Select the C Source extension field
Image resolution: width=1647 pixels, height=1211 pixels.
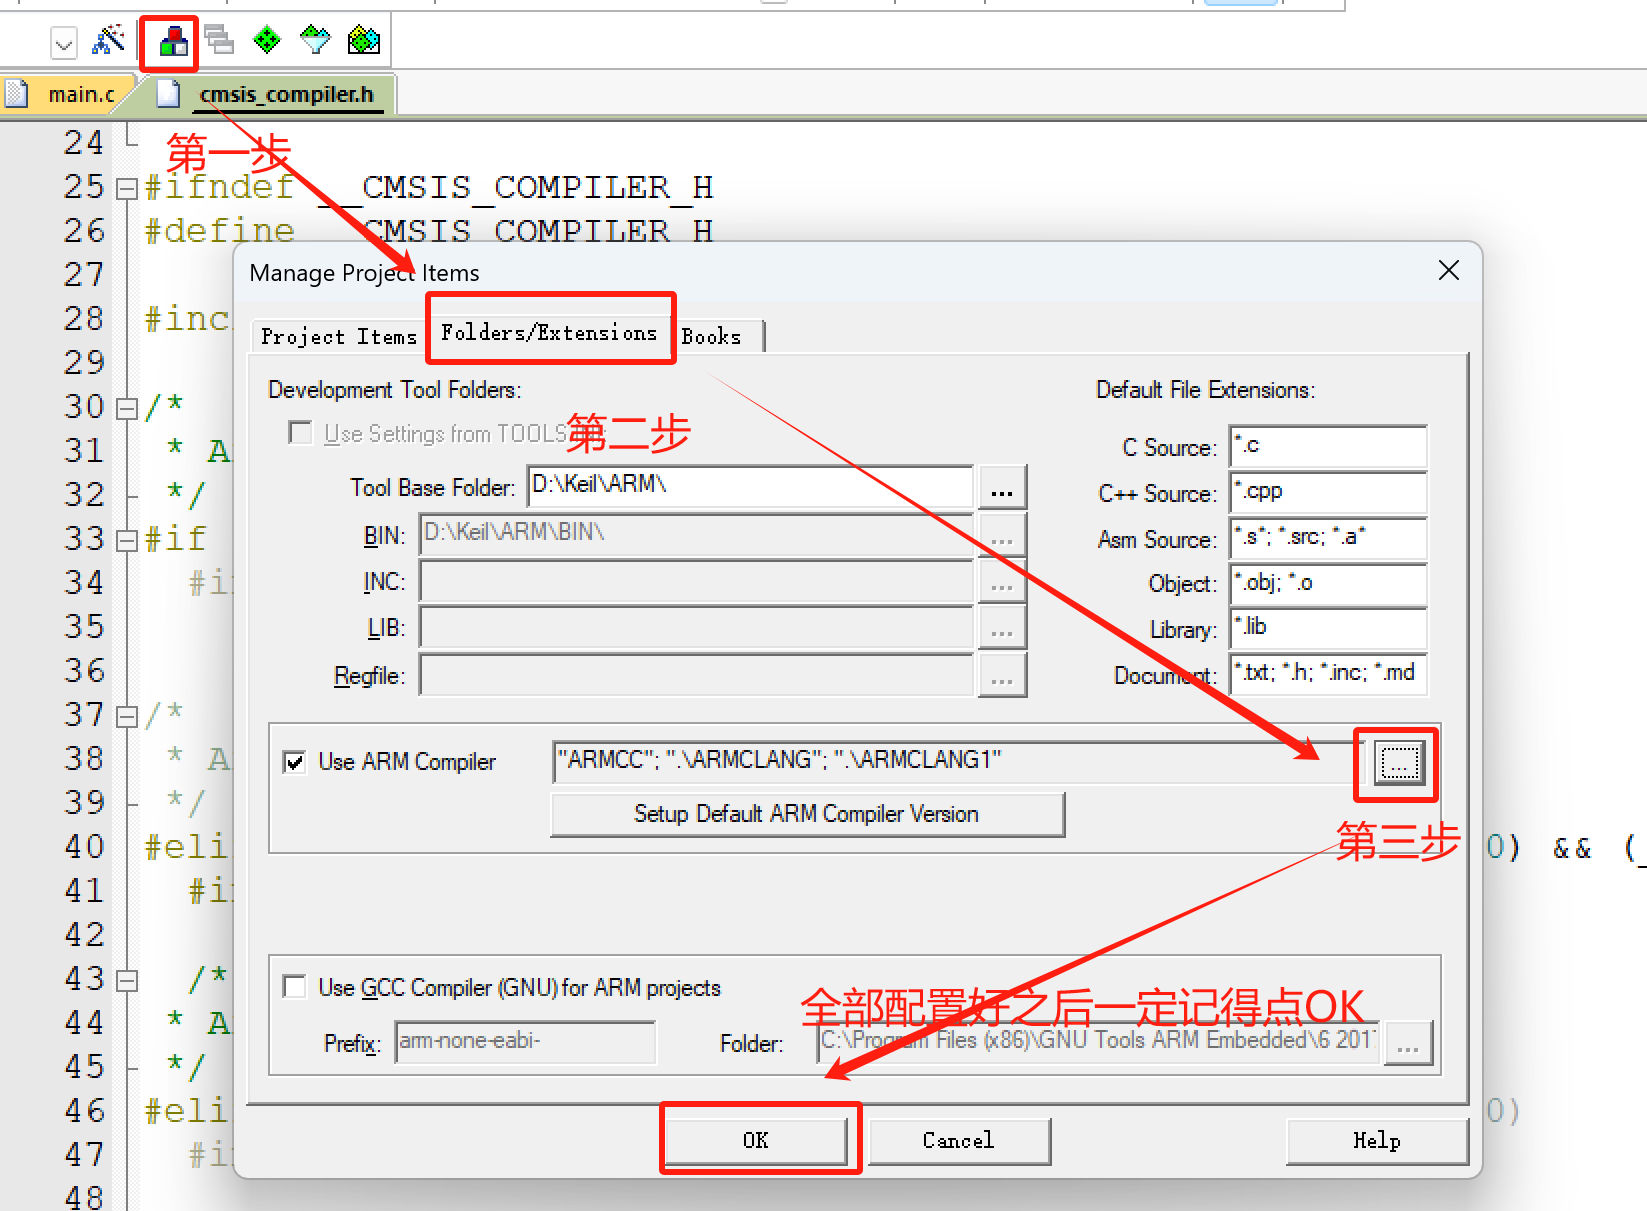(1327, 447)
